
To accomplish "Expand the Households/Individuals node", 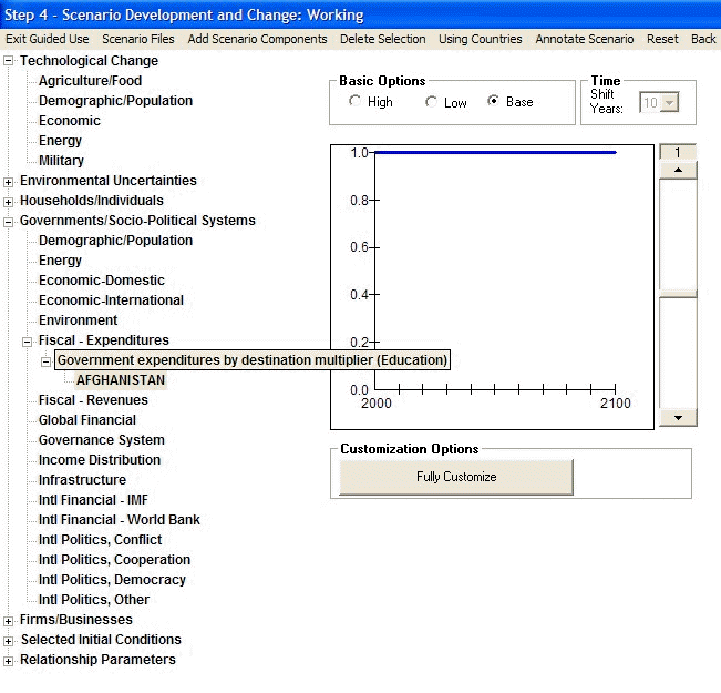I will [9, 201].
